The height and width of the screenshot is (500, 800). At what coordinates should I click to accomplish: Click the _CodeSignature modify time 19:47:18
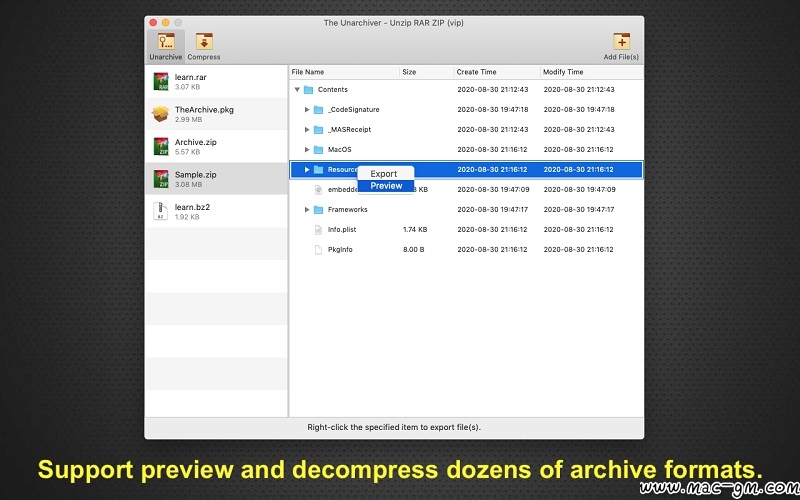[579, 110]
